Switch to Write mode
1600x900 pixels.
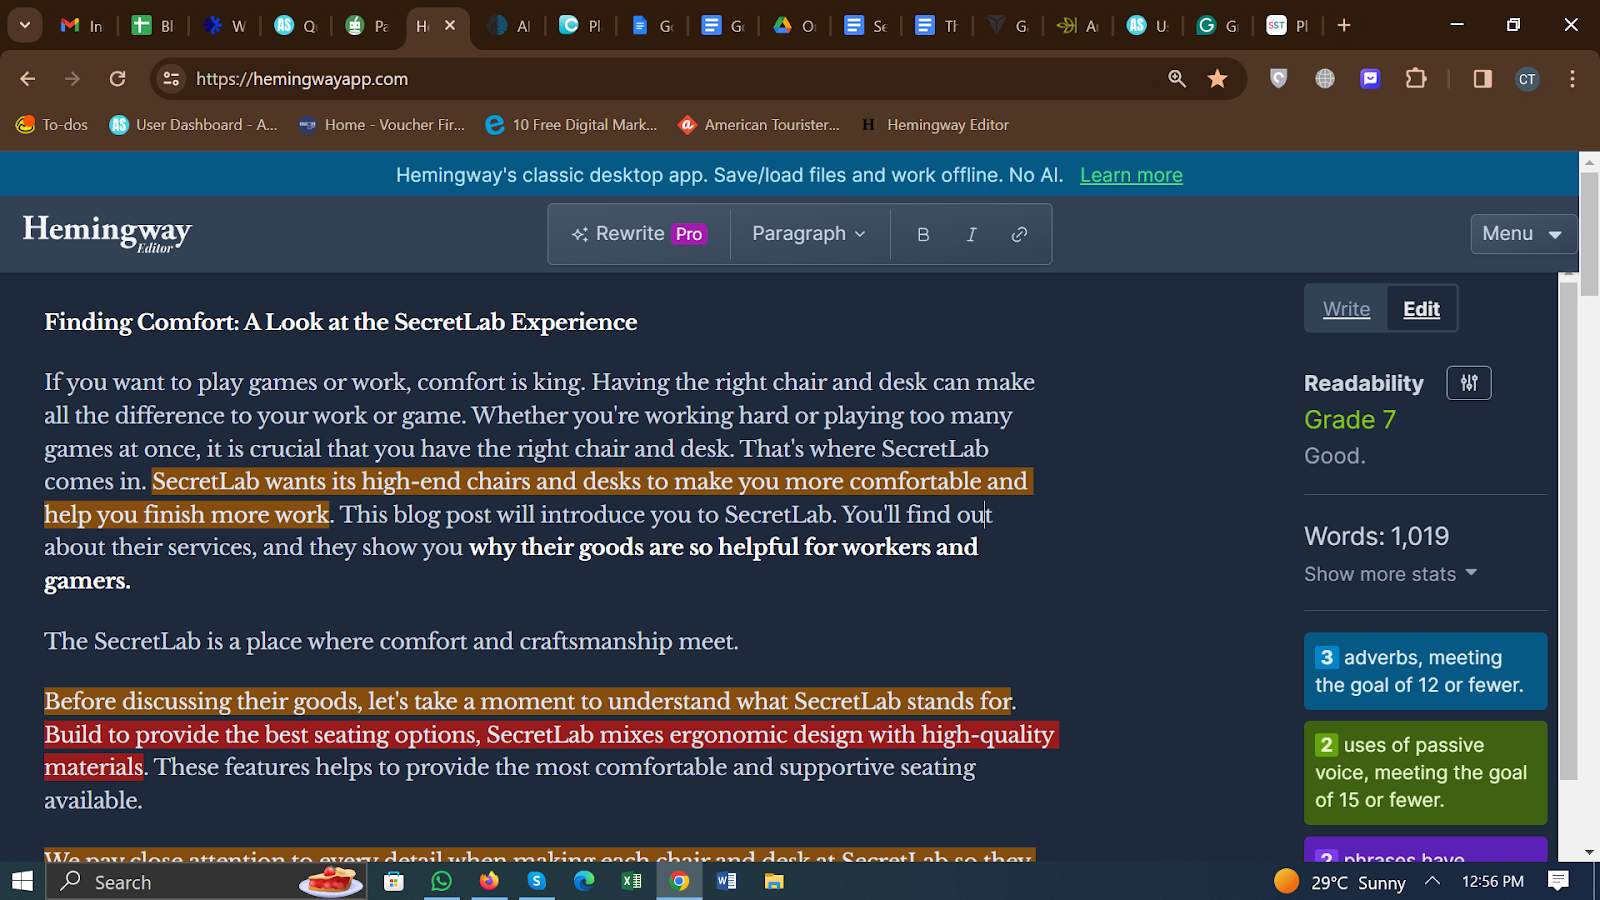pyautogui.click(x=1346, y=309)
